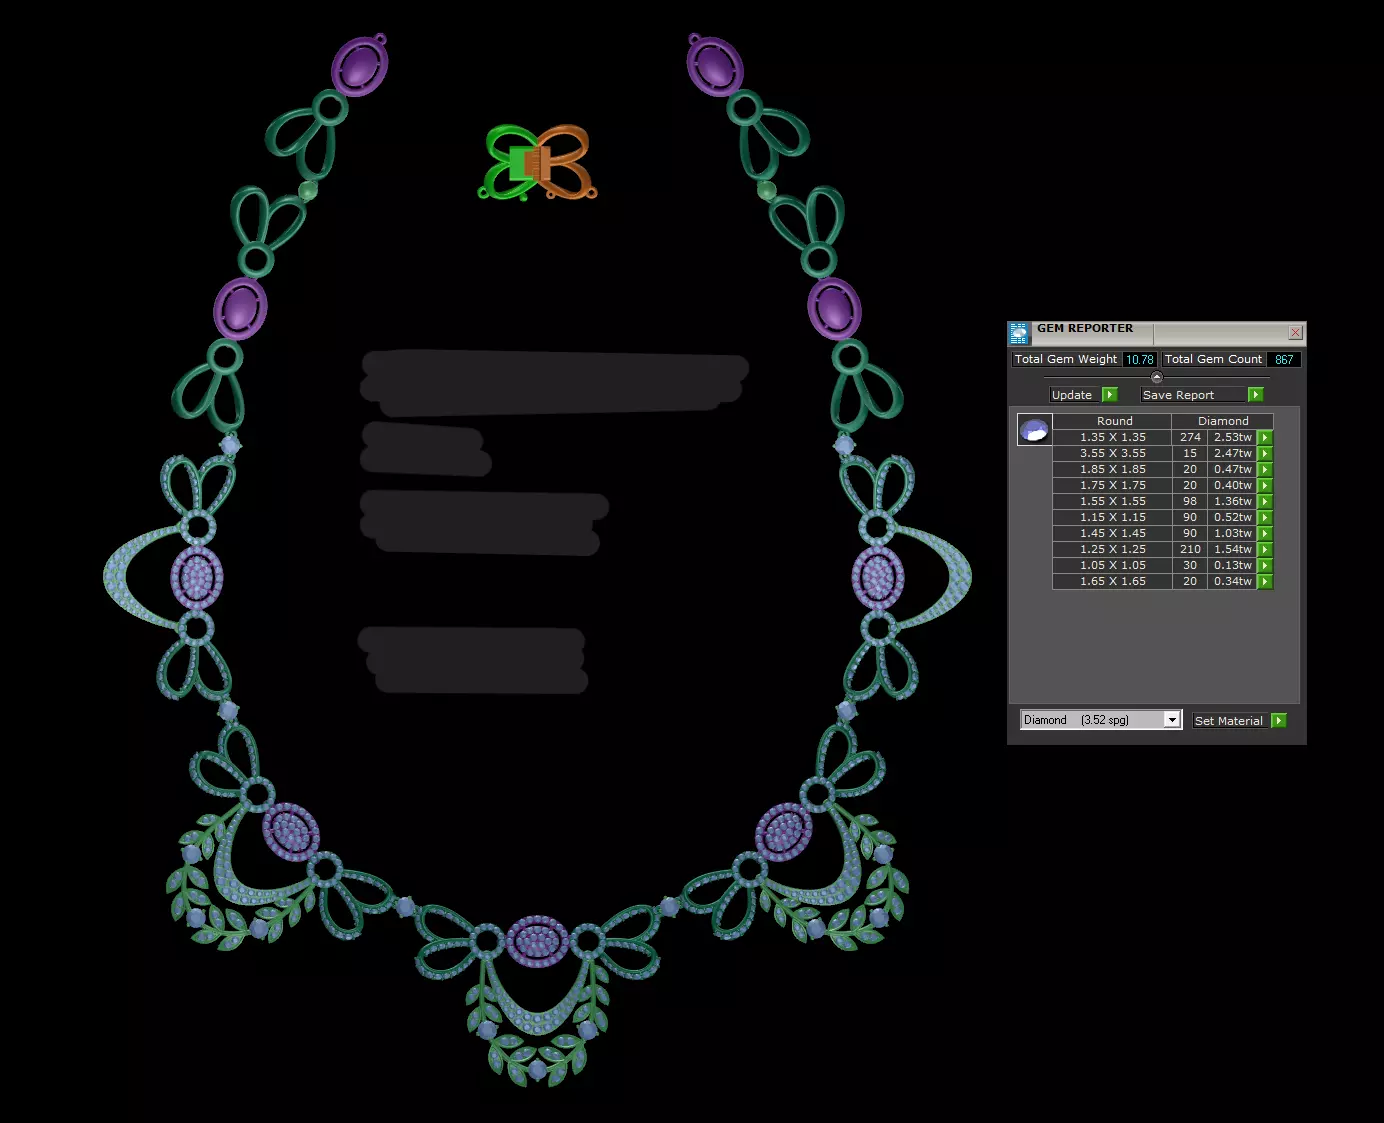Click green arrow on 1.35 X 1.35 row
The height and width of the screenshot is (1123, 1384).
[x=1265, y=438]
